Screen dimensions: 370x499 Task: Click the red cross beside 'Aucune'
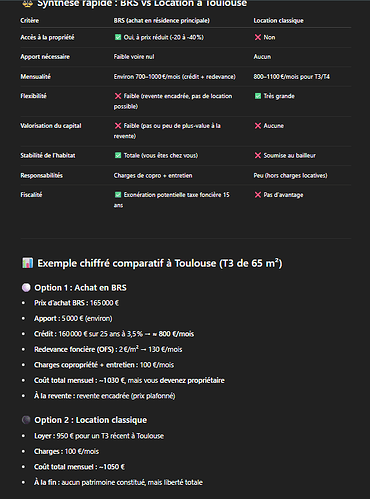(258, 126)
